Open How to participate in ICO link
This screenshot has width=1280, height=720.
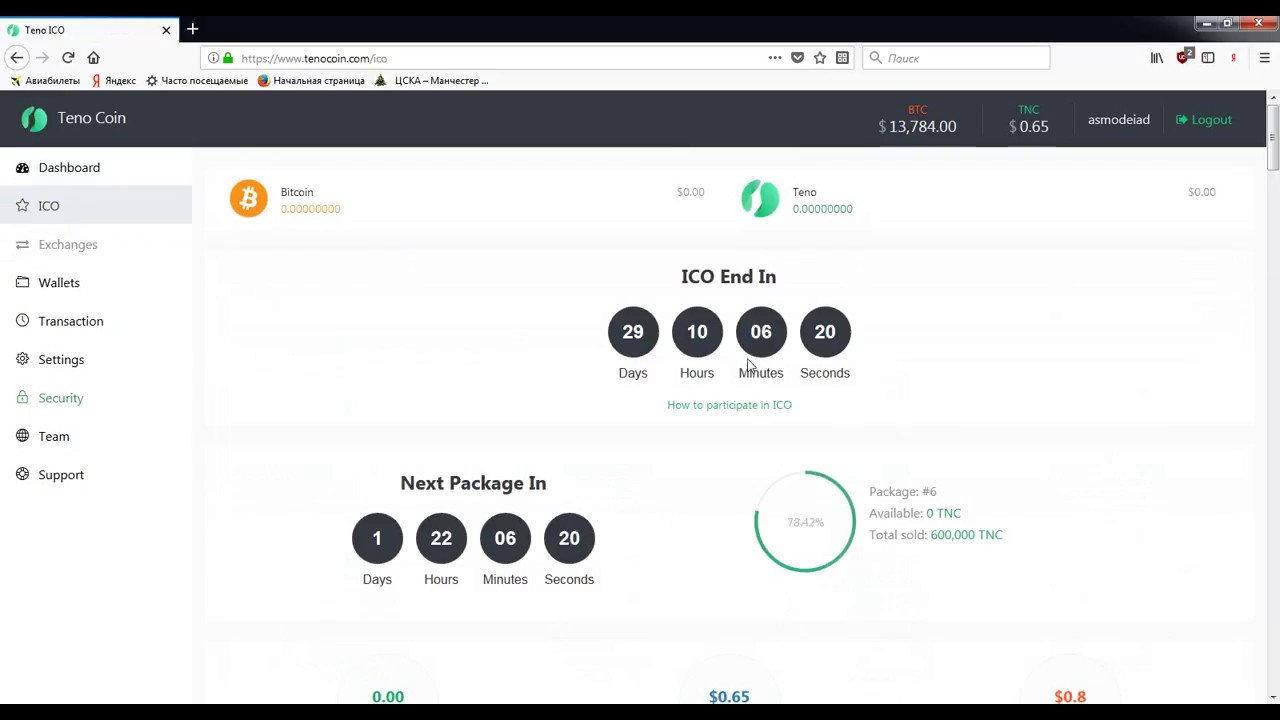[729, 405]
